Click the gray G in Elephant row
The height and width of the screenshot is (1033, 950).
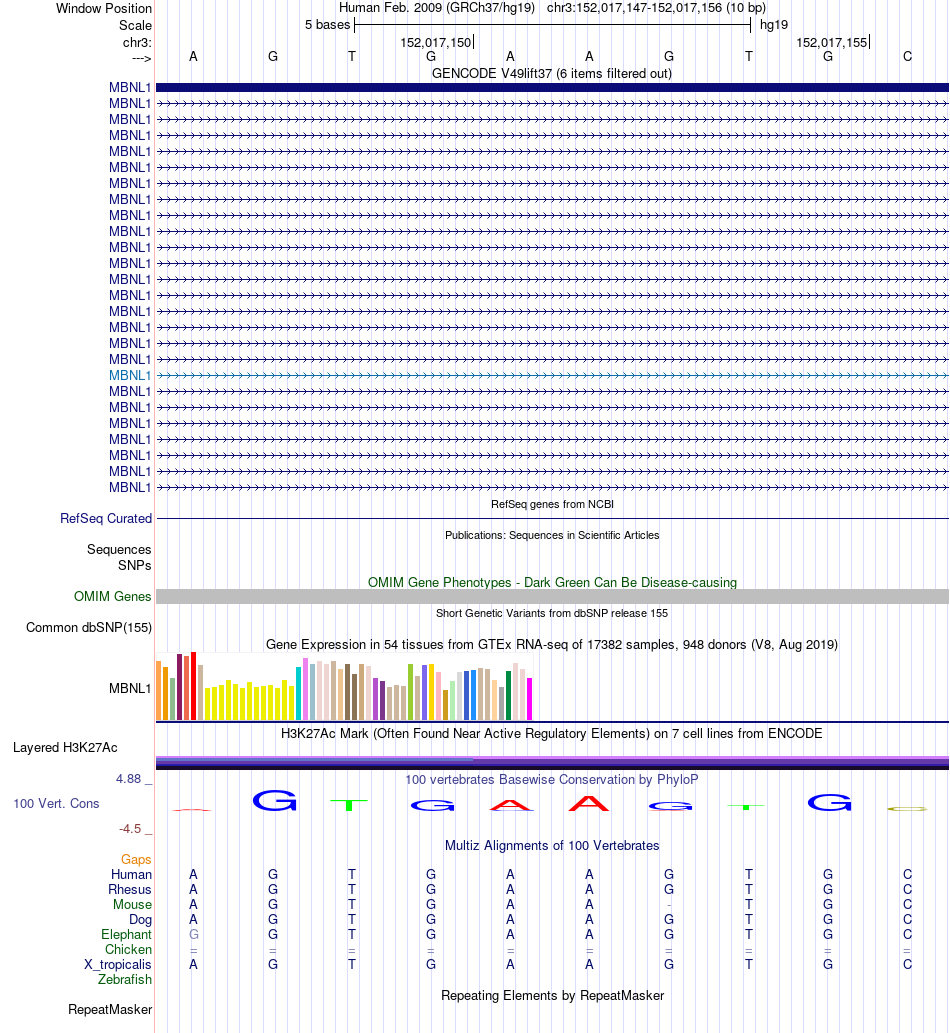[x=194, y=935]
